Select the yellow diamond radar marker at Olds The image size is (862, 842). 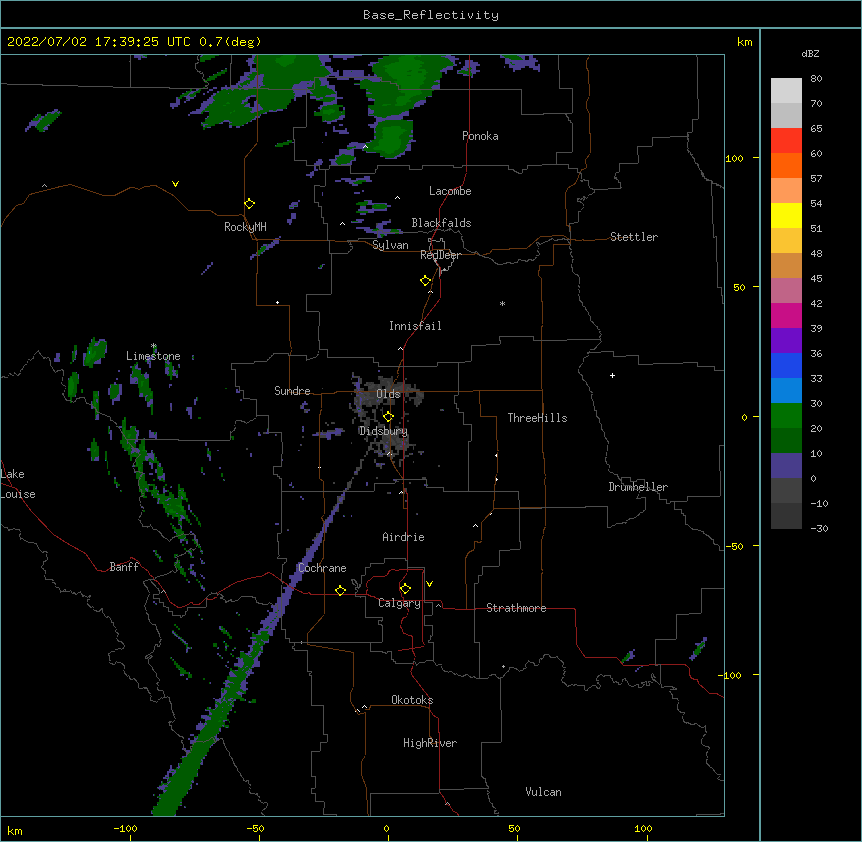click(389, 417)
